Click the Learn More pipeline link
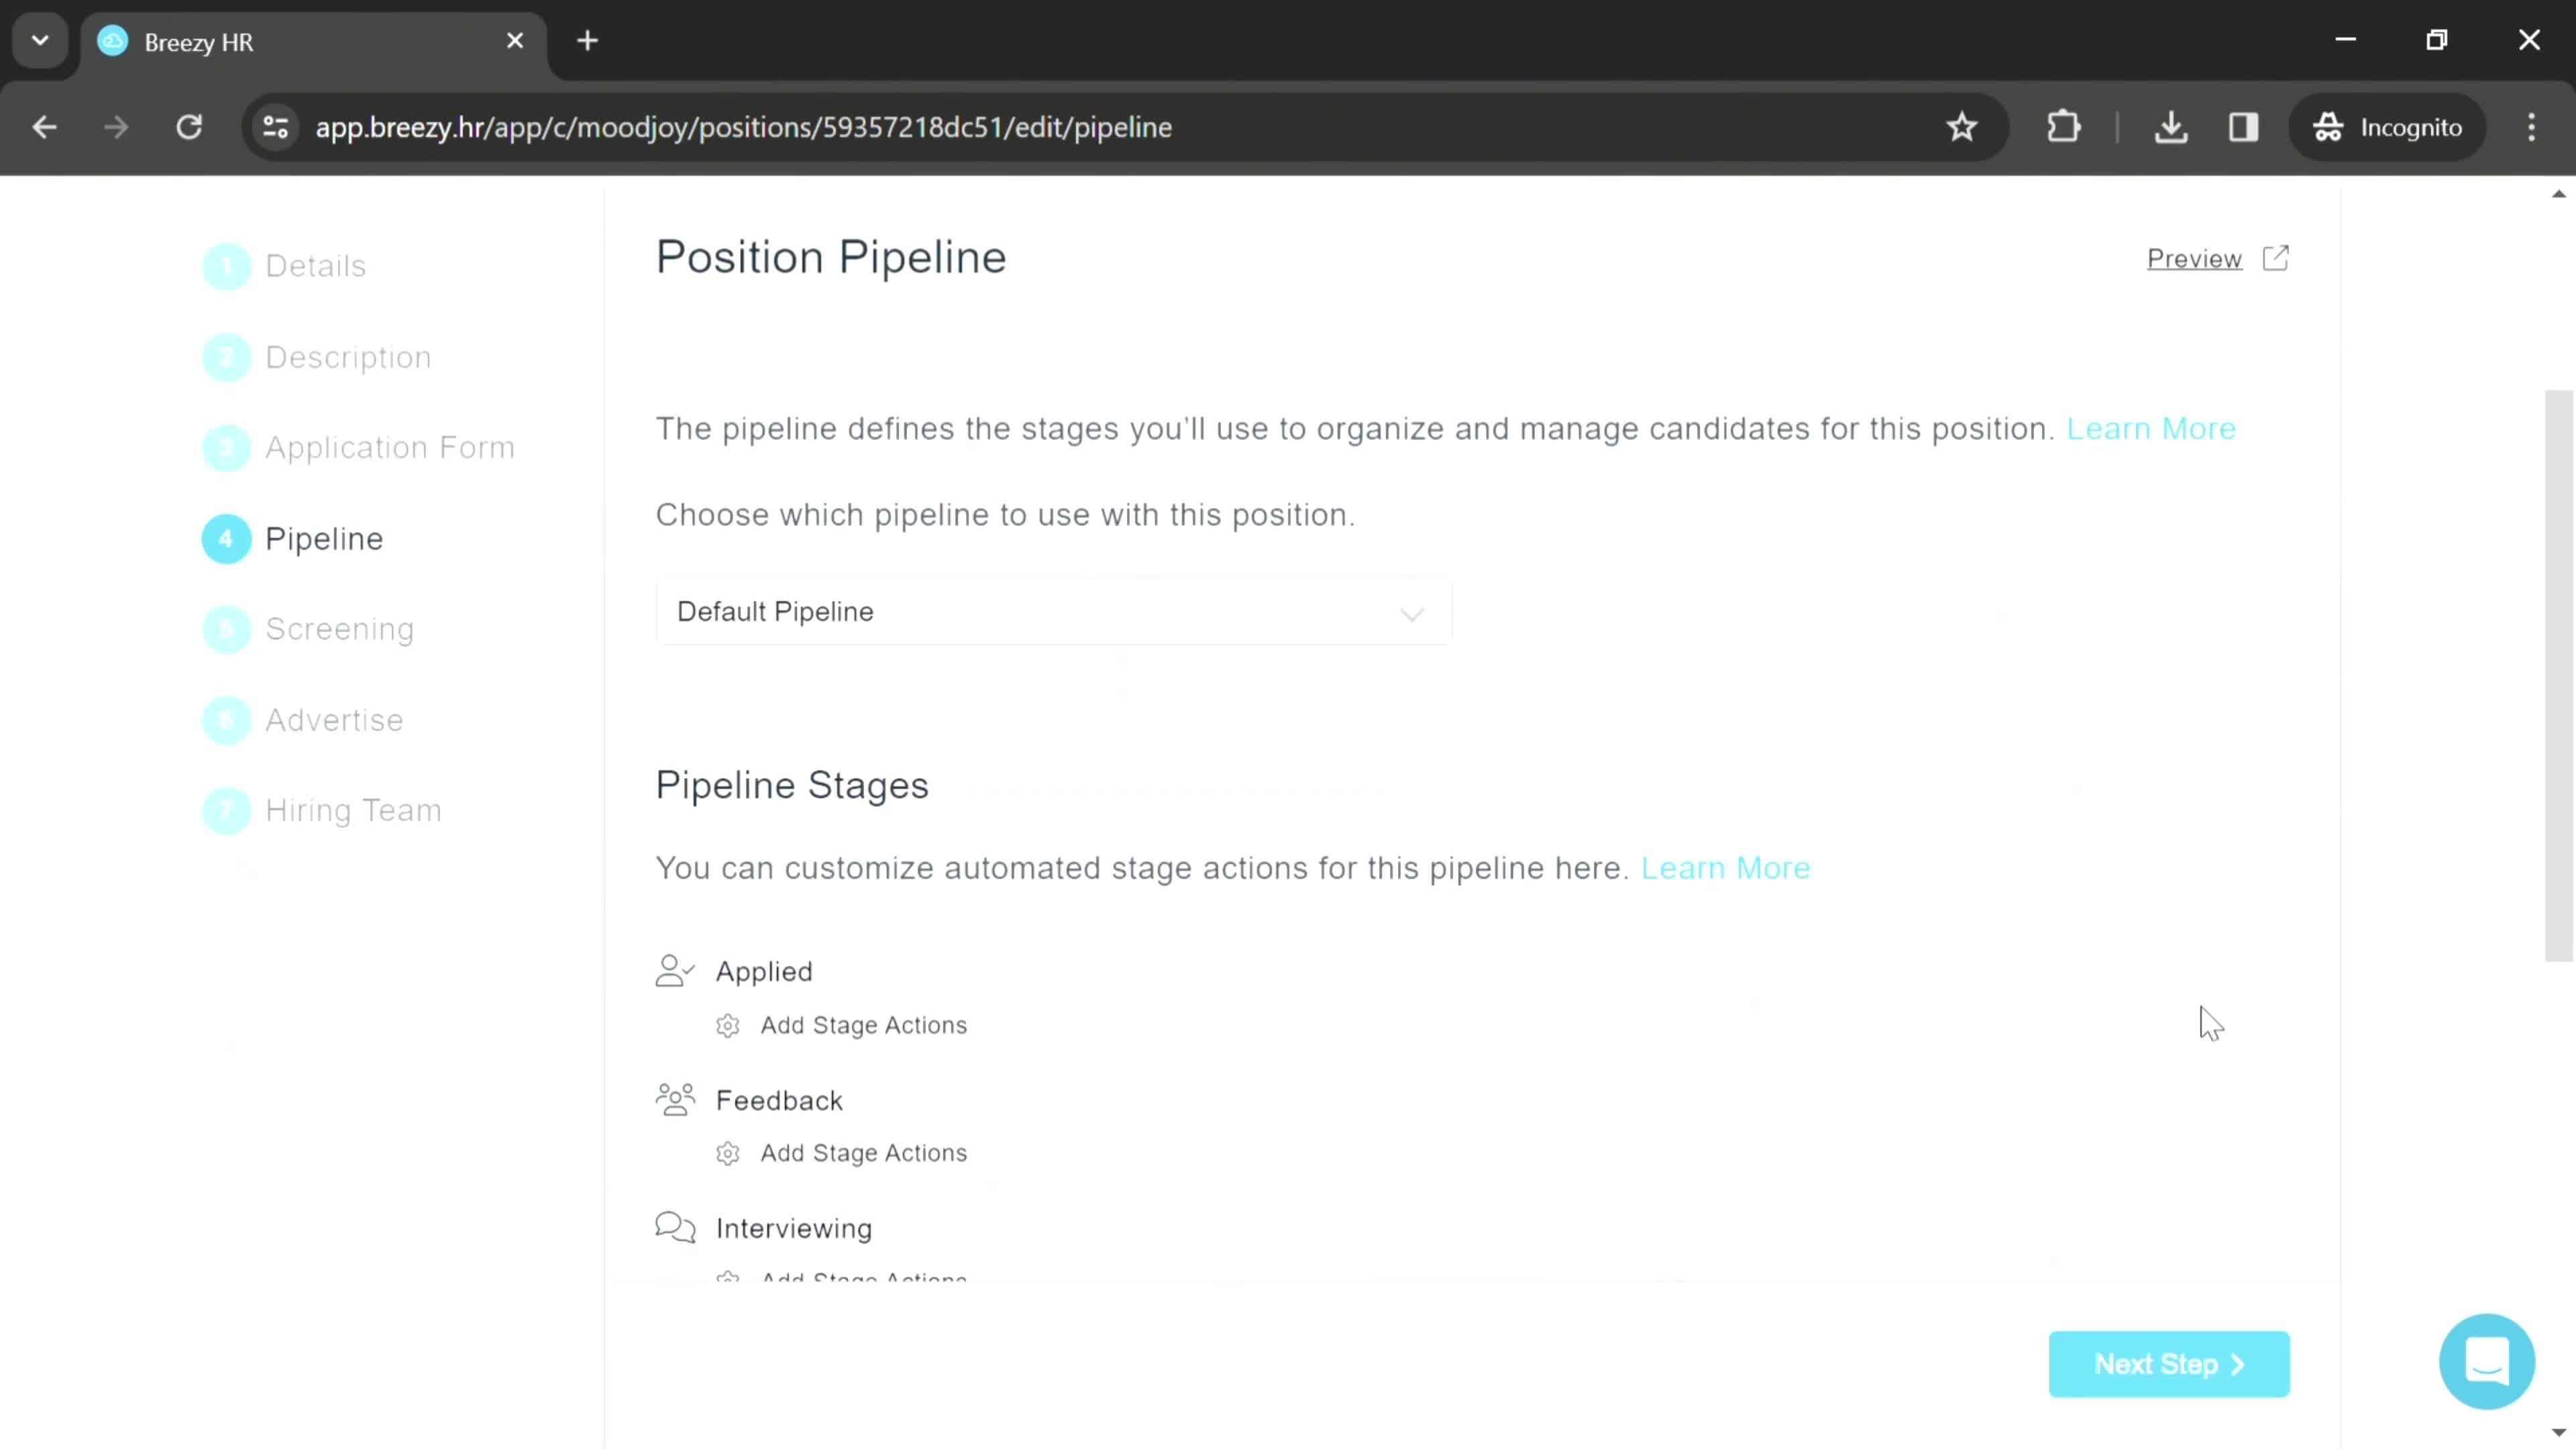2576x1449 pixels. coord(2151,428)
